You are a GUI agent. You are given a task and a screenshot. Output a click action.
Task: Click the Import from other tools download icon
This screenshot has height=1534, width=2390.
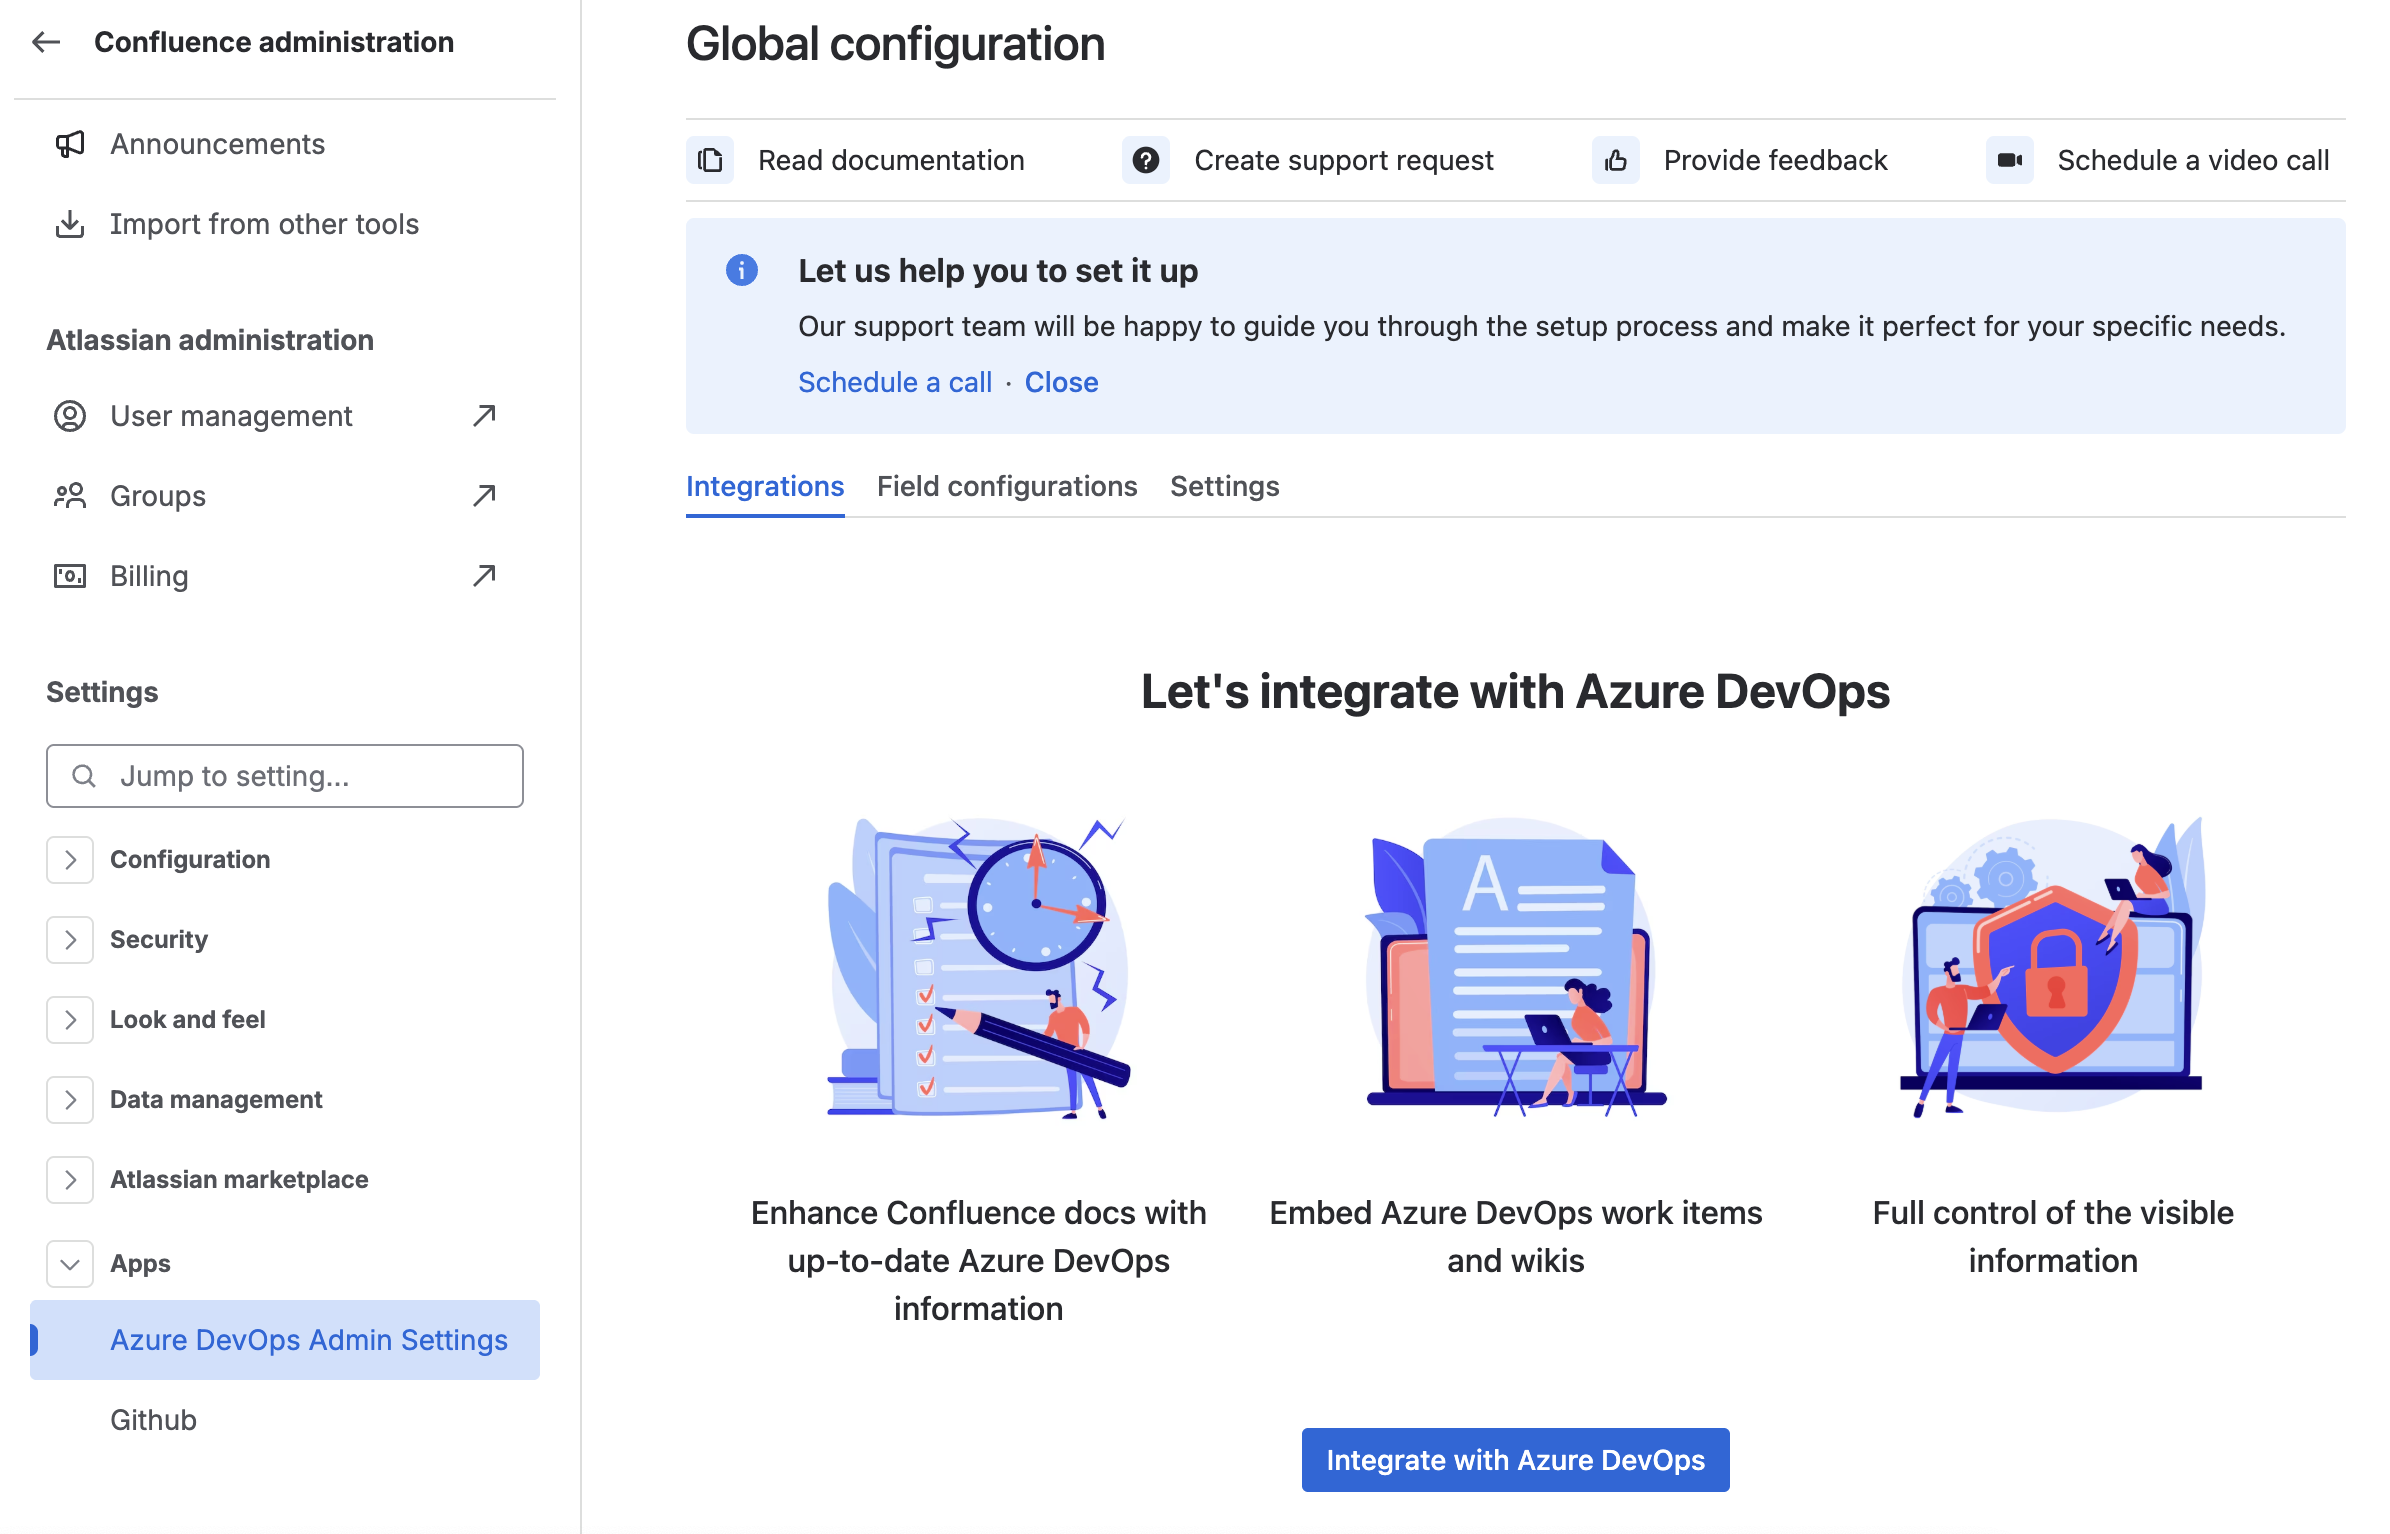click(70, 224)
